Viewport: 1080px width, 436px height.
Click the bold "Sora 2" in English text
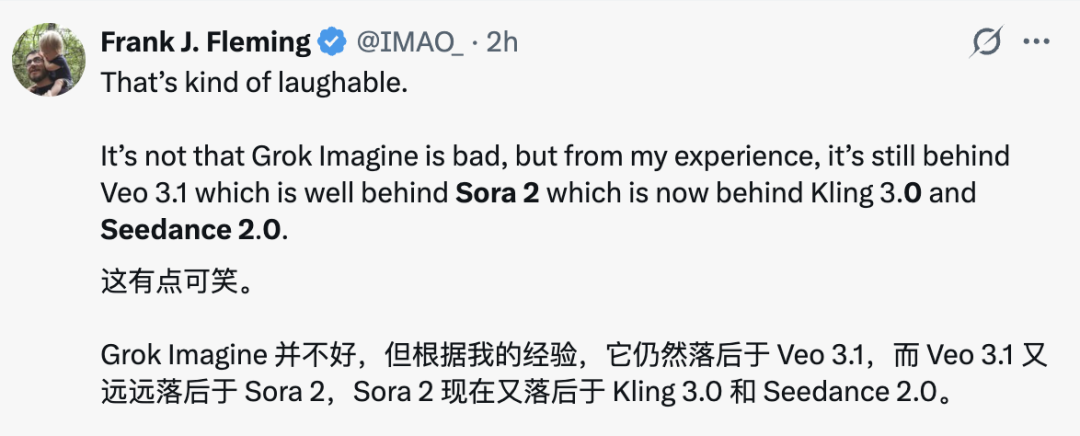click(x=497, y=192)
